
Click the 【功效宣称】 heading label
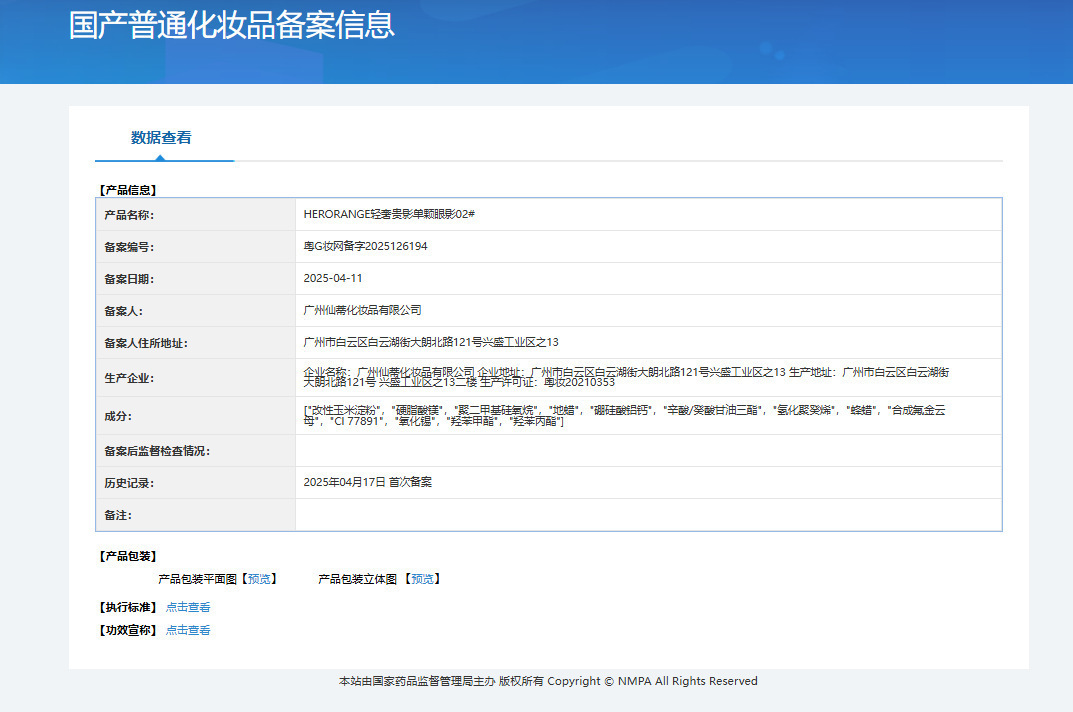(x=128, y=630)
